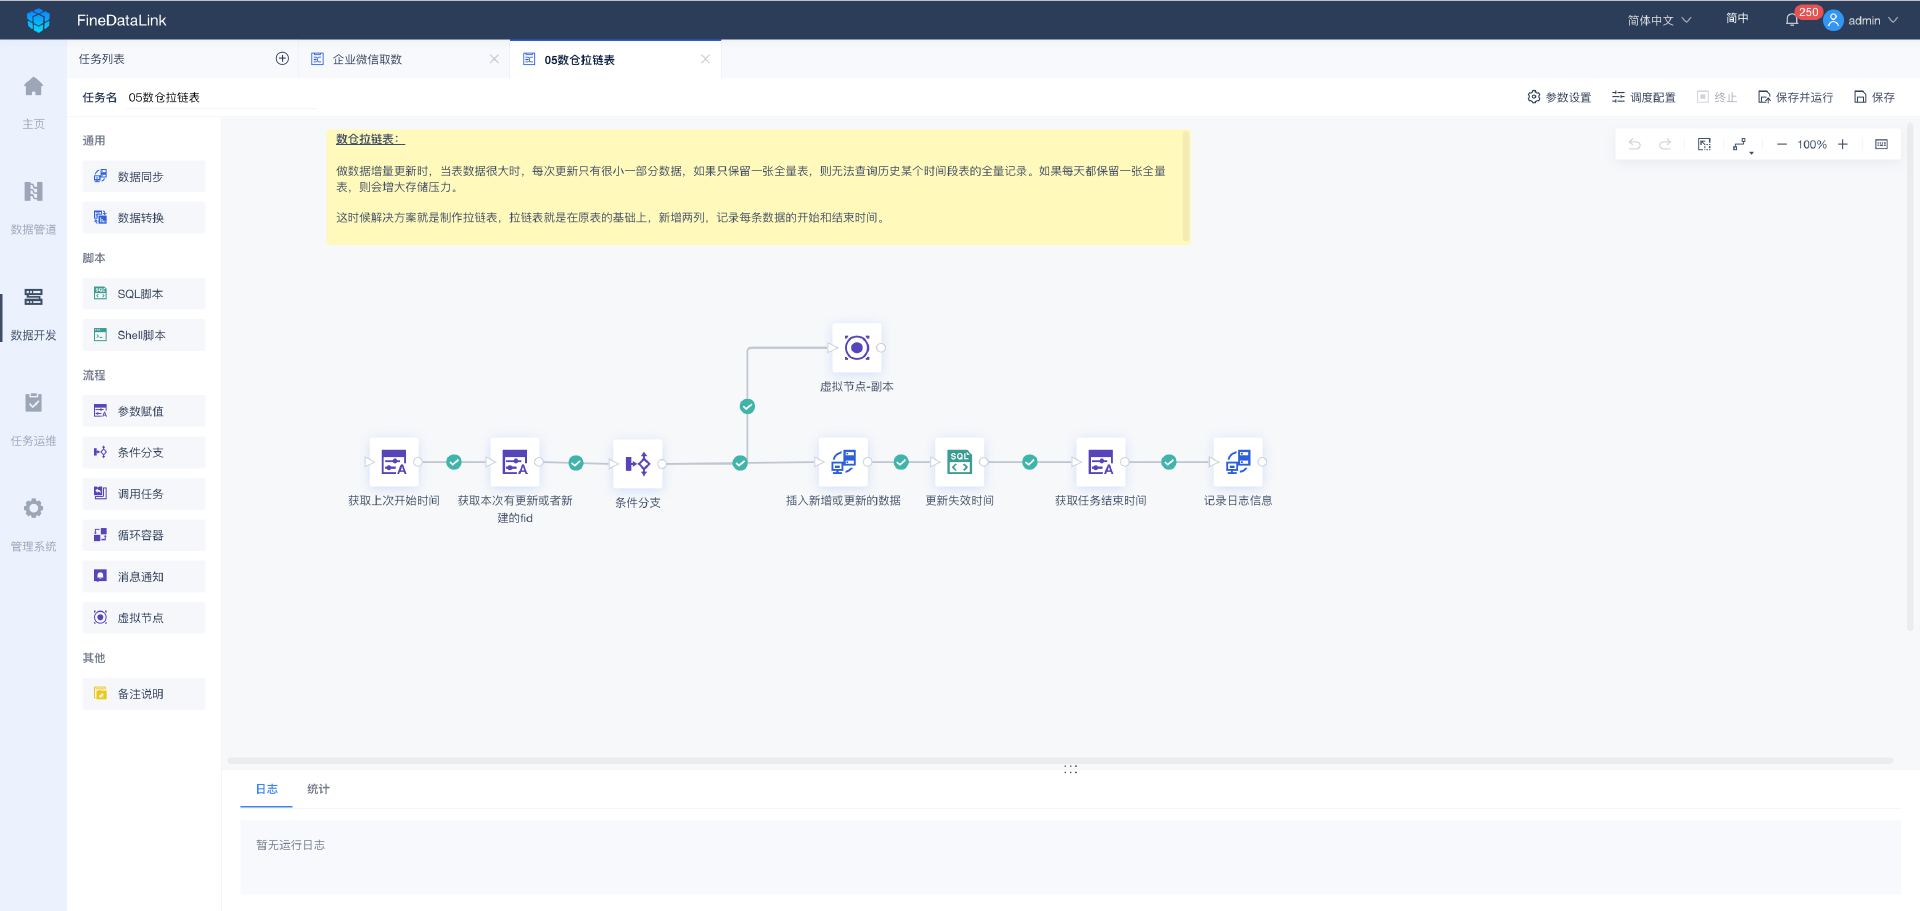Click the 终止 stop button
Image resolution: width=1920 pixels, height=911 pixels.
click(x=1717, y=97)
